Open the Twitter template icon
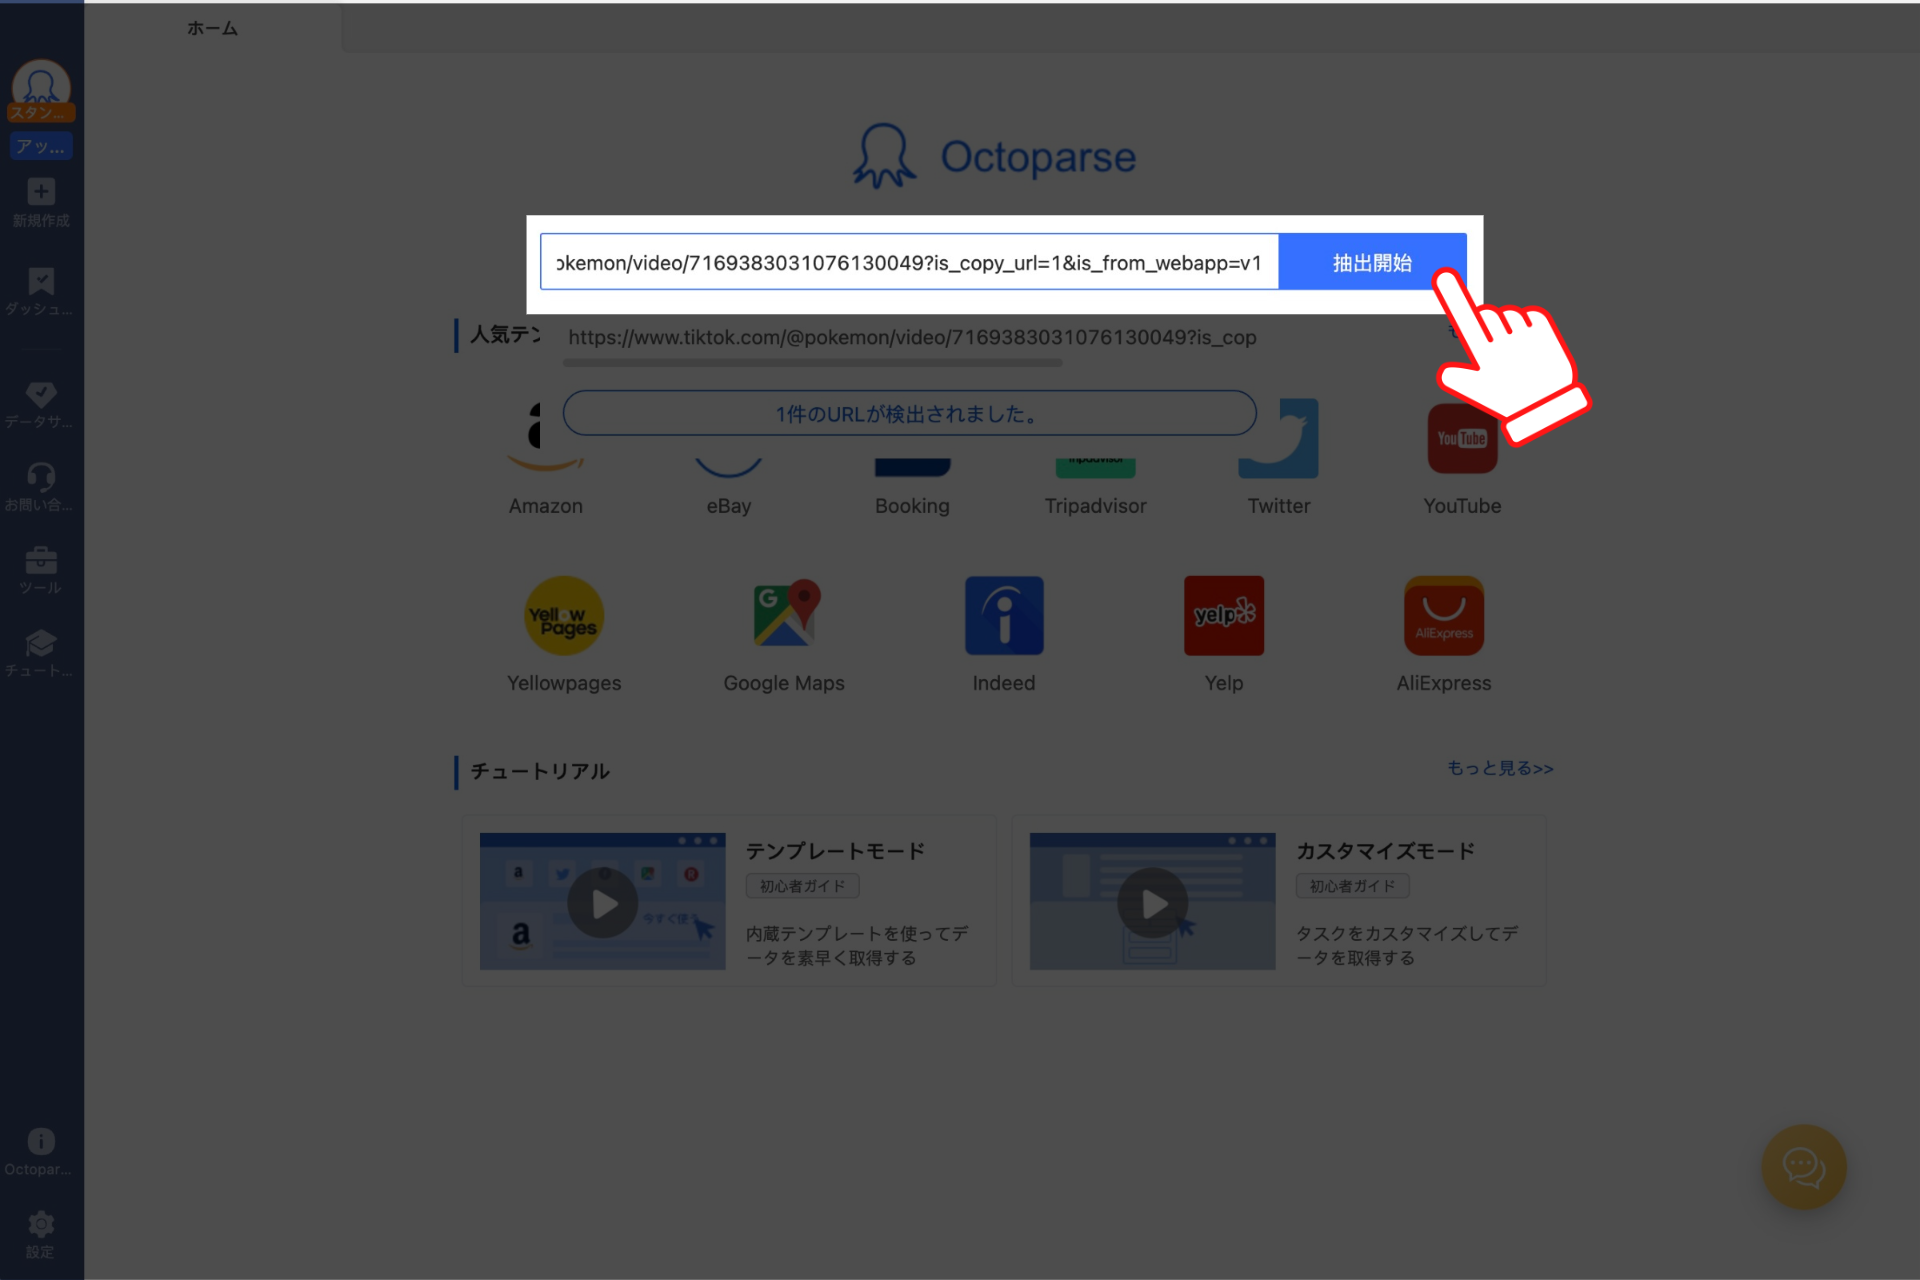The width and height of the screenshot is (1920, 1280). pos(1279,438)
